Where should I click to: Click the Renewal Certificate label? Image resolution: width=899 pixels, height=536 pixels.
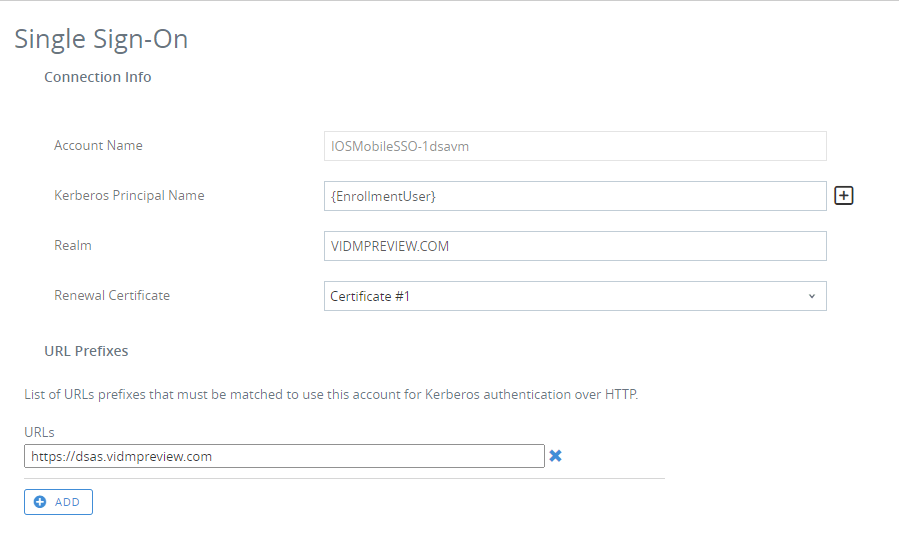[112, 296]
